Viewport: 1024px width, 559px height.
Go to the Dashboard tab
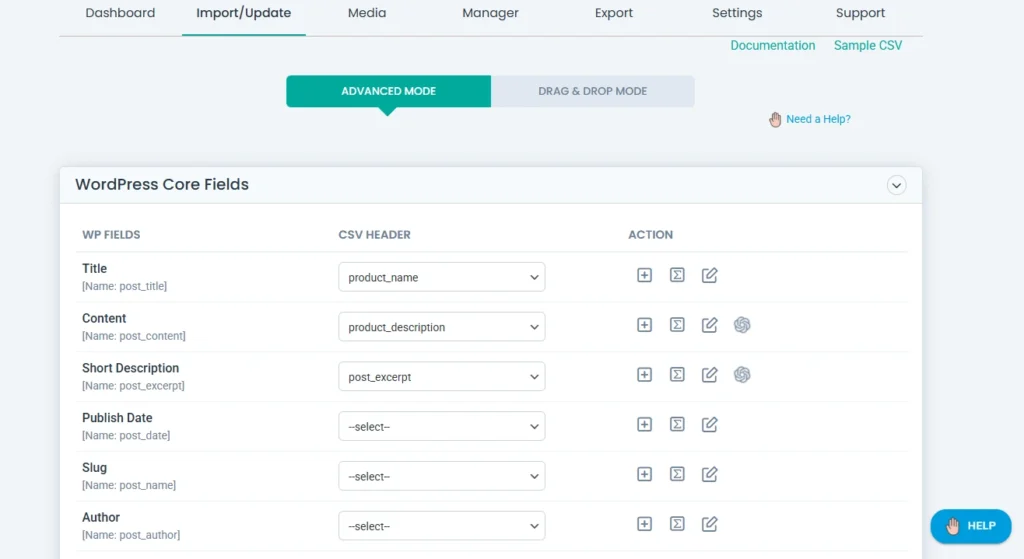[120, 13]
